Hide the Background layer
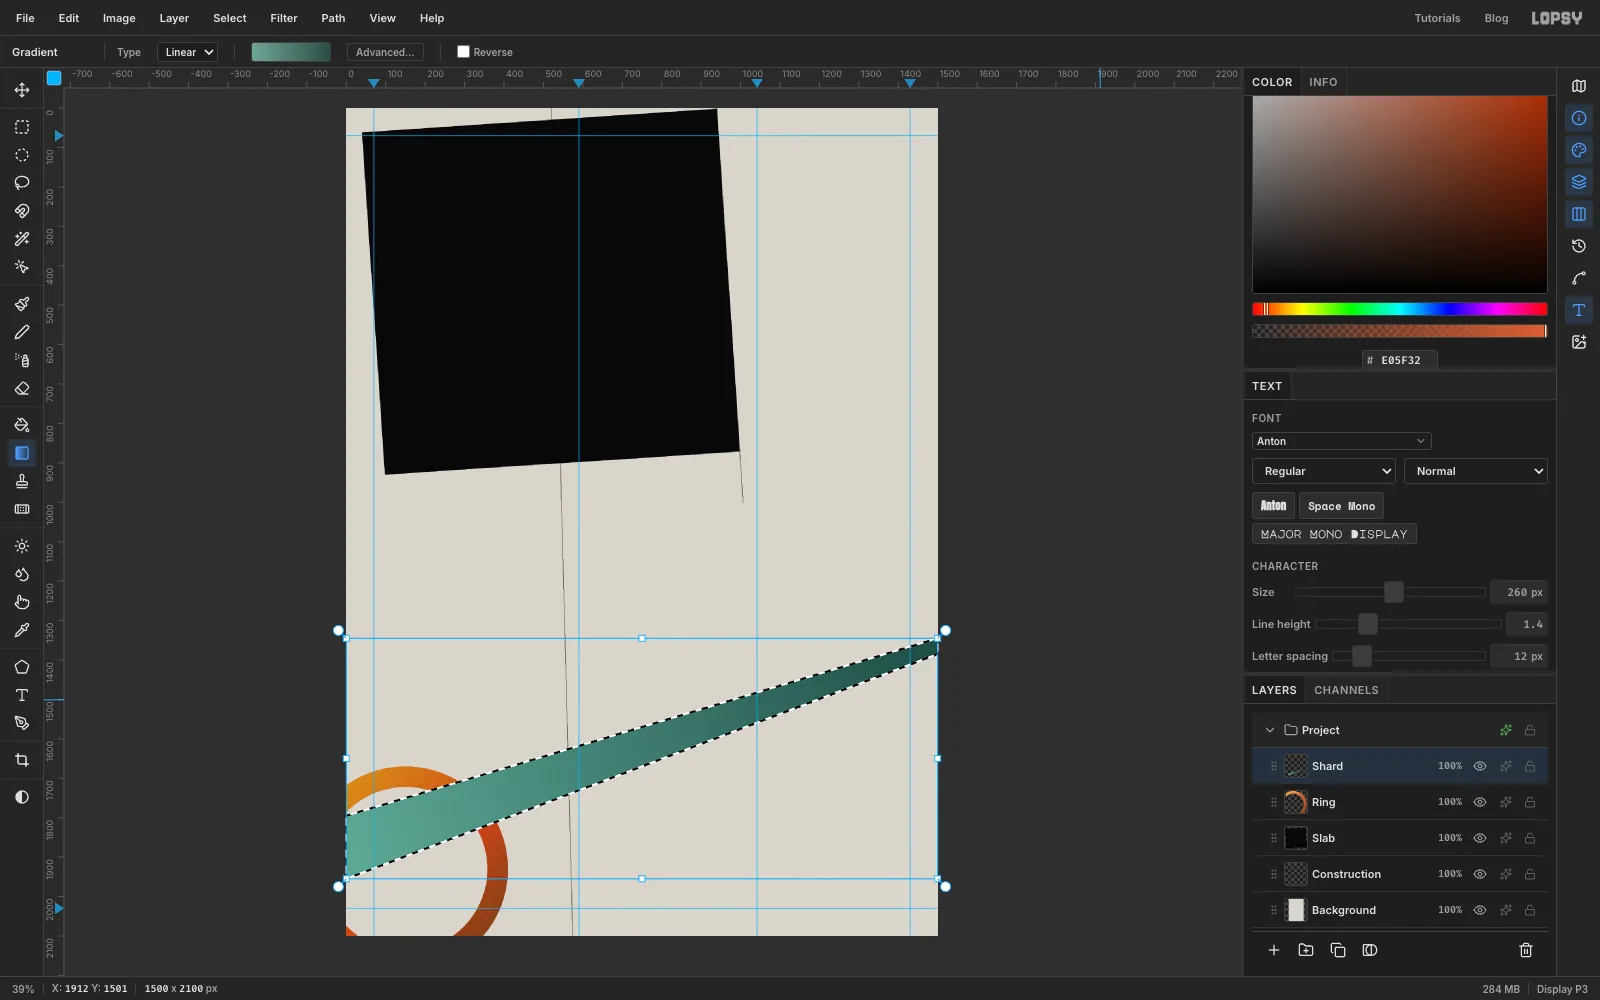The height and width of the screenshot is (1000, 1600). click(1480, 910)
